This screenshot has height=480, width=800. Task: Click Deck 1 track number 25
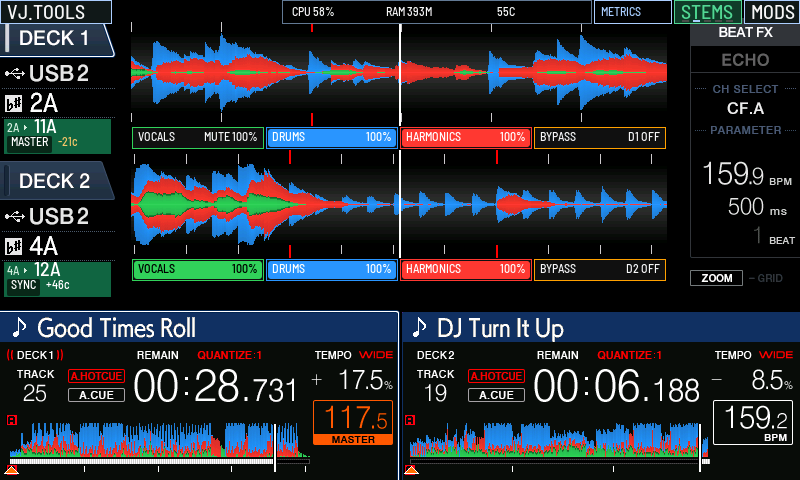(x=35, y=393)
